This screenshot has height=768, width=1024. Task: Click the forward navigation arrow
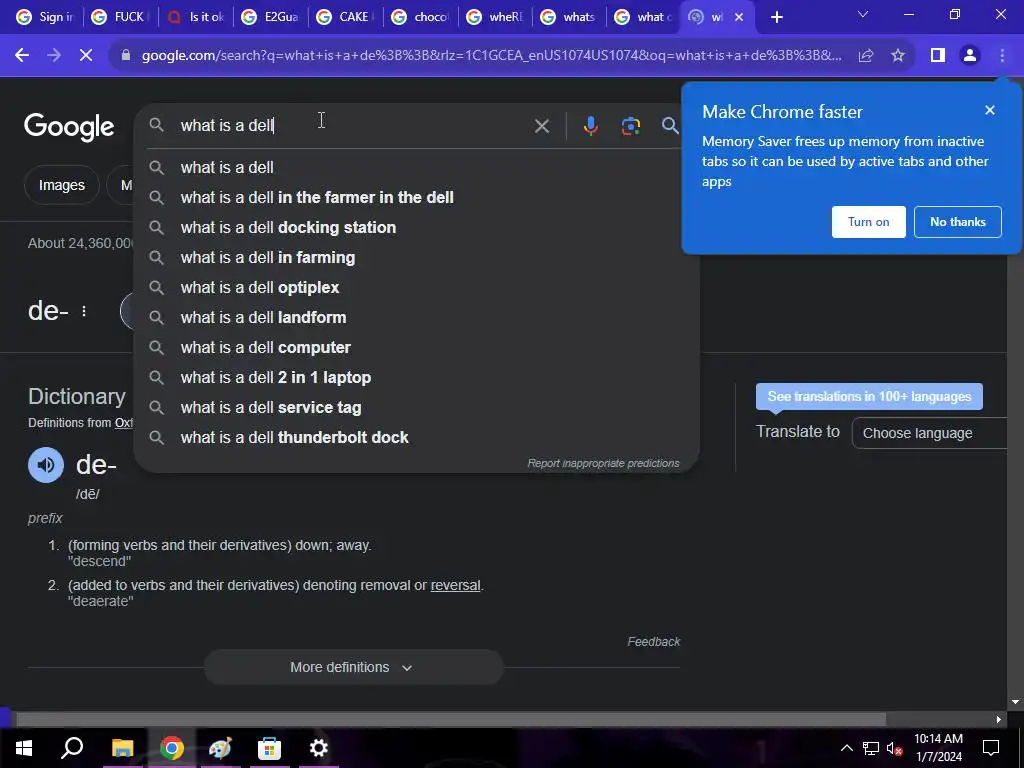coord(54,56)
